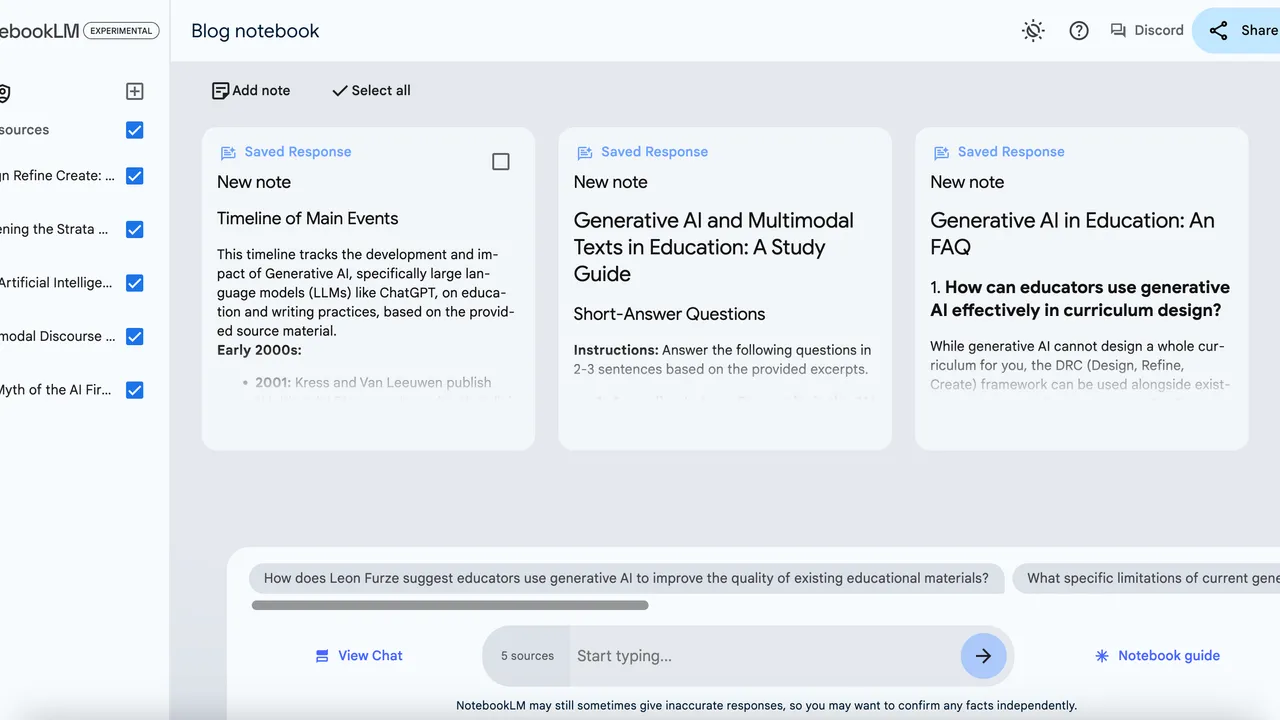Click the source guide icon in the sidebar
The image size is (1280, 720).
4,93
